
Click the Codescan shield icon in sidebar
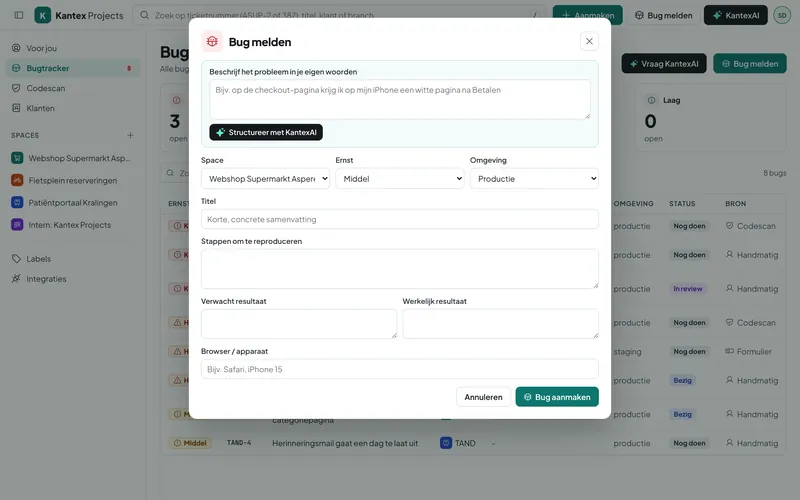click(x=16, y=88)
